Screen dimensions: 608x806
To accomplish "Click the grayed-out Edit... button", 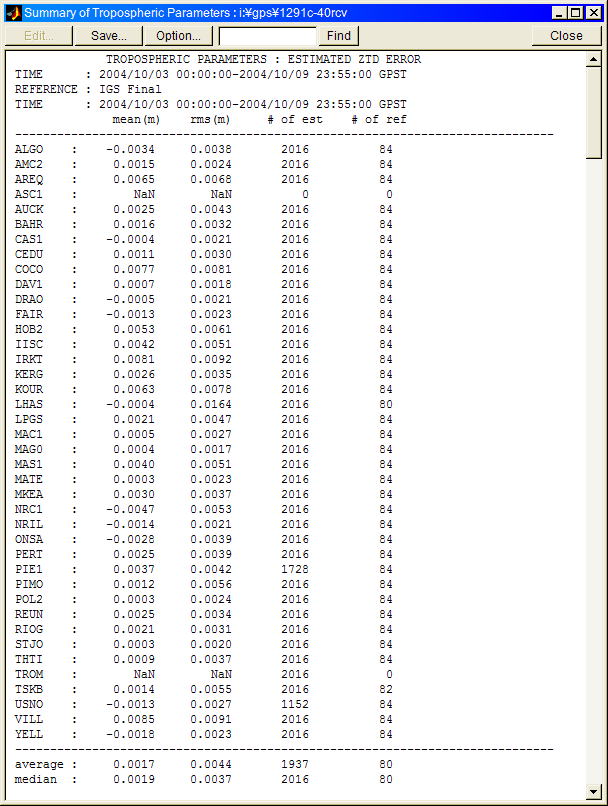I will (39, 35).
